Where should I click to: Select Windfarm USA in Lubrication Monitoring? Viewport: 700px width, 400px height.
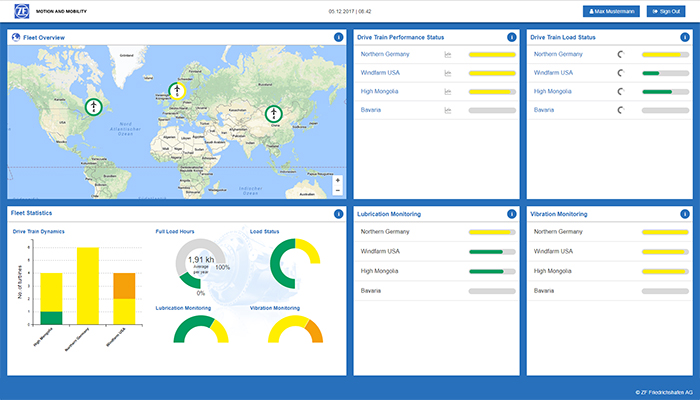380,251
